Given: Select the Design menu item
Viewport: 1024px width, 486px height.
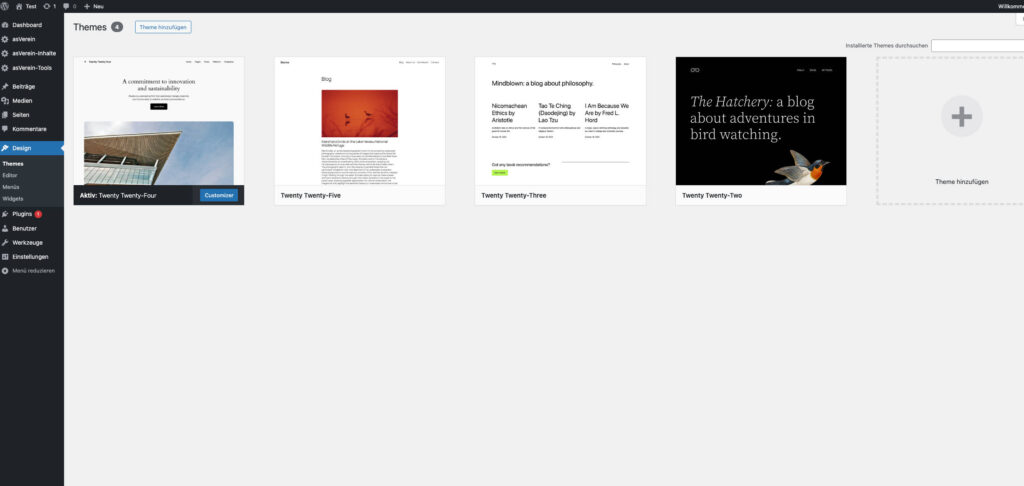Looking at the screenshot, I should tap(32, 148).
